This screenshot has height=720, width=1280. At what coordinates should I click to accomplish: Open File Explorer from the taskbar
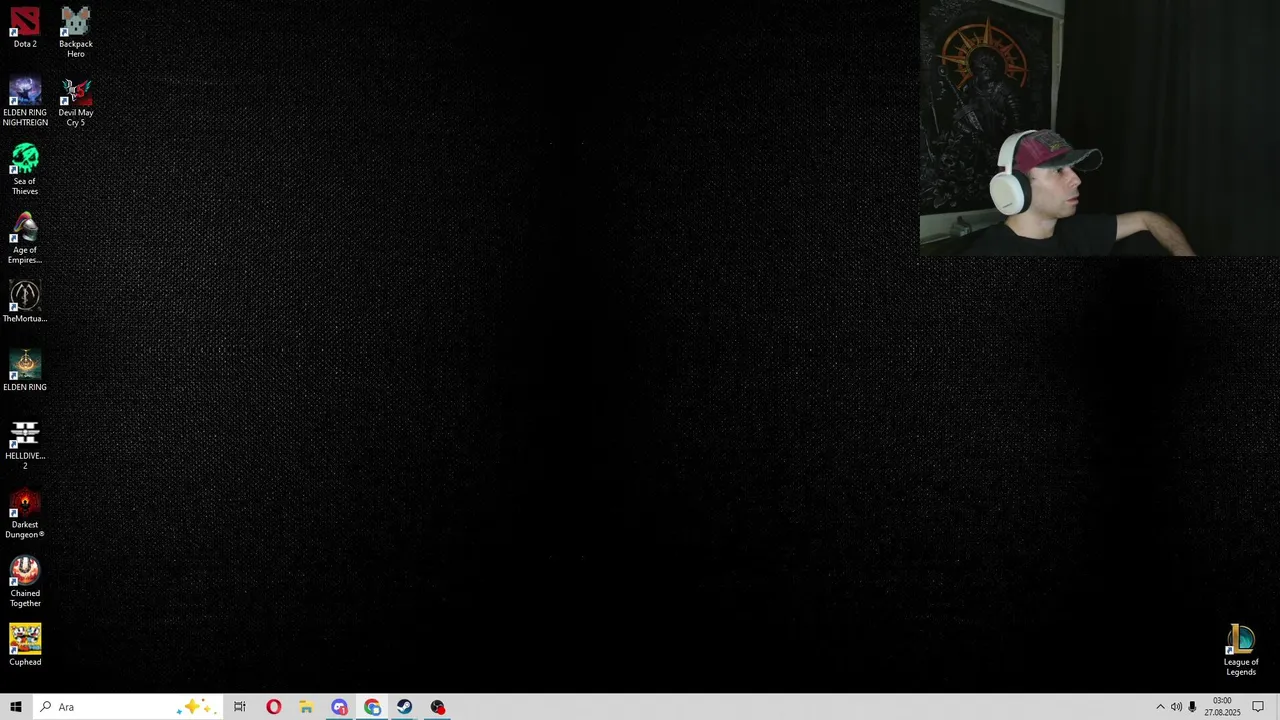pyautogui.click(x=306, y=707)
